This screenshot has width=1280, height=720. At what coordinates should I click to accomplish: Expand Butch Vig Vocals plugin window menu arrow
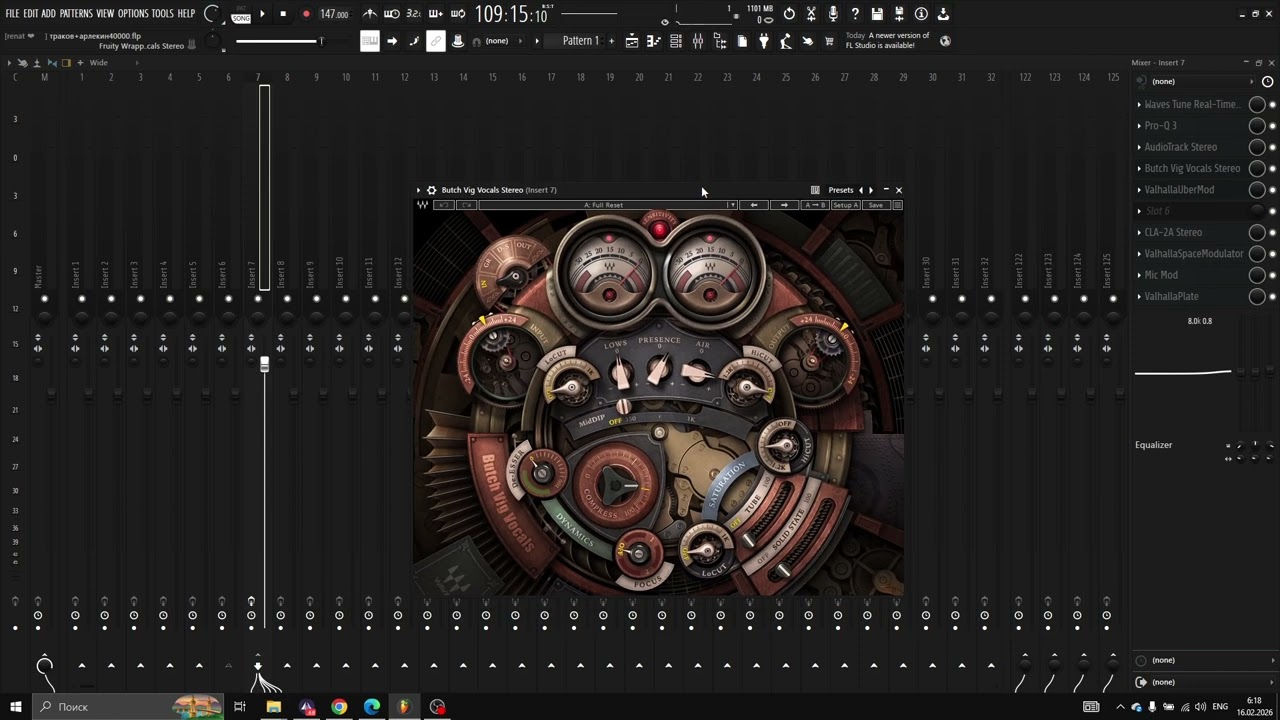tap(419, 190)
